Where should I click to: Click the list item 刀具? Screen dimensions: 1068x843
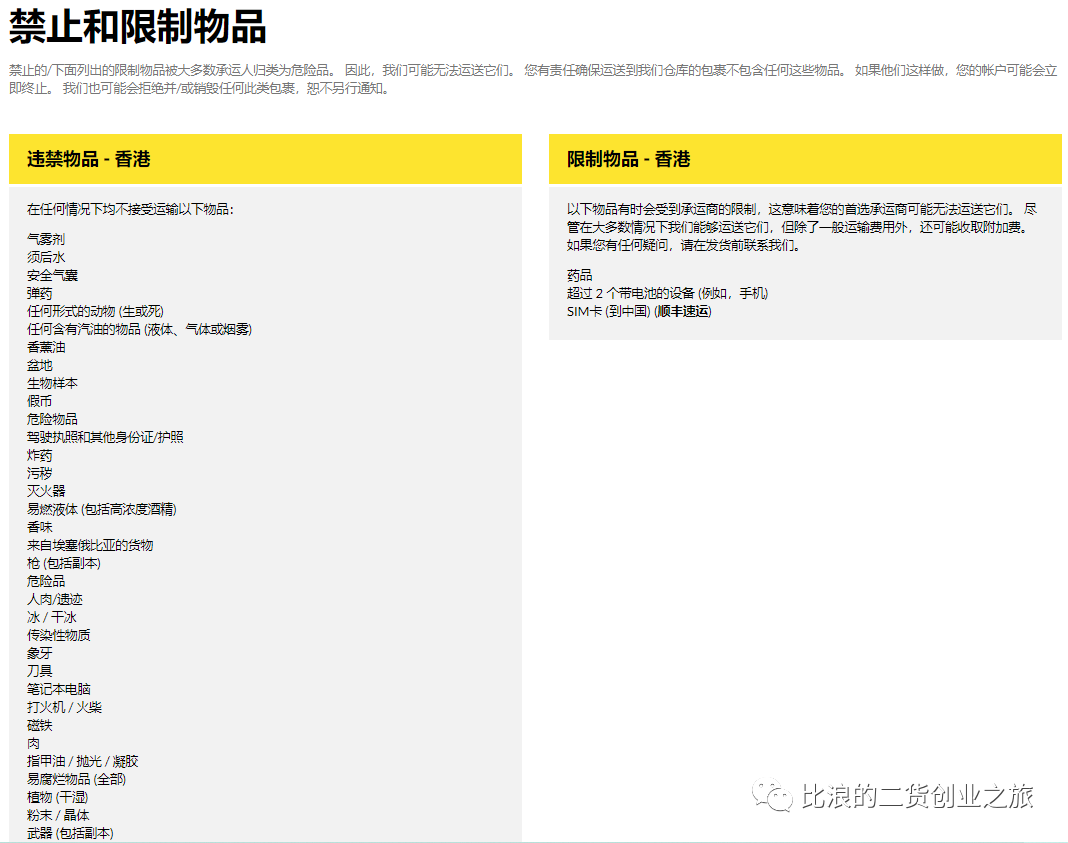tap(40, 671)
